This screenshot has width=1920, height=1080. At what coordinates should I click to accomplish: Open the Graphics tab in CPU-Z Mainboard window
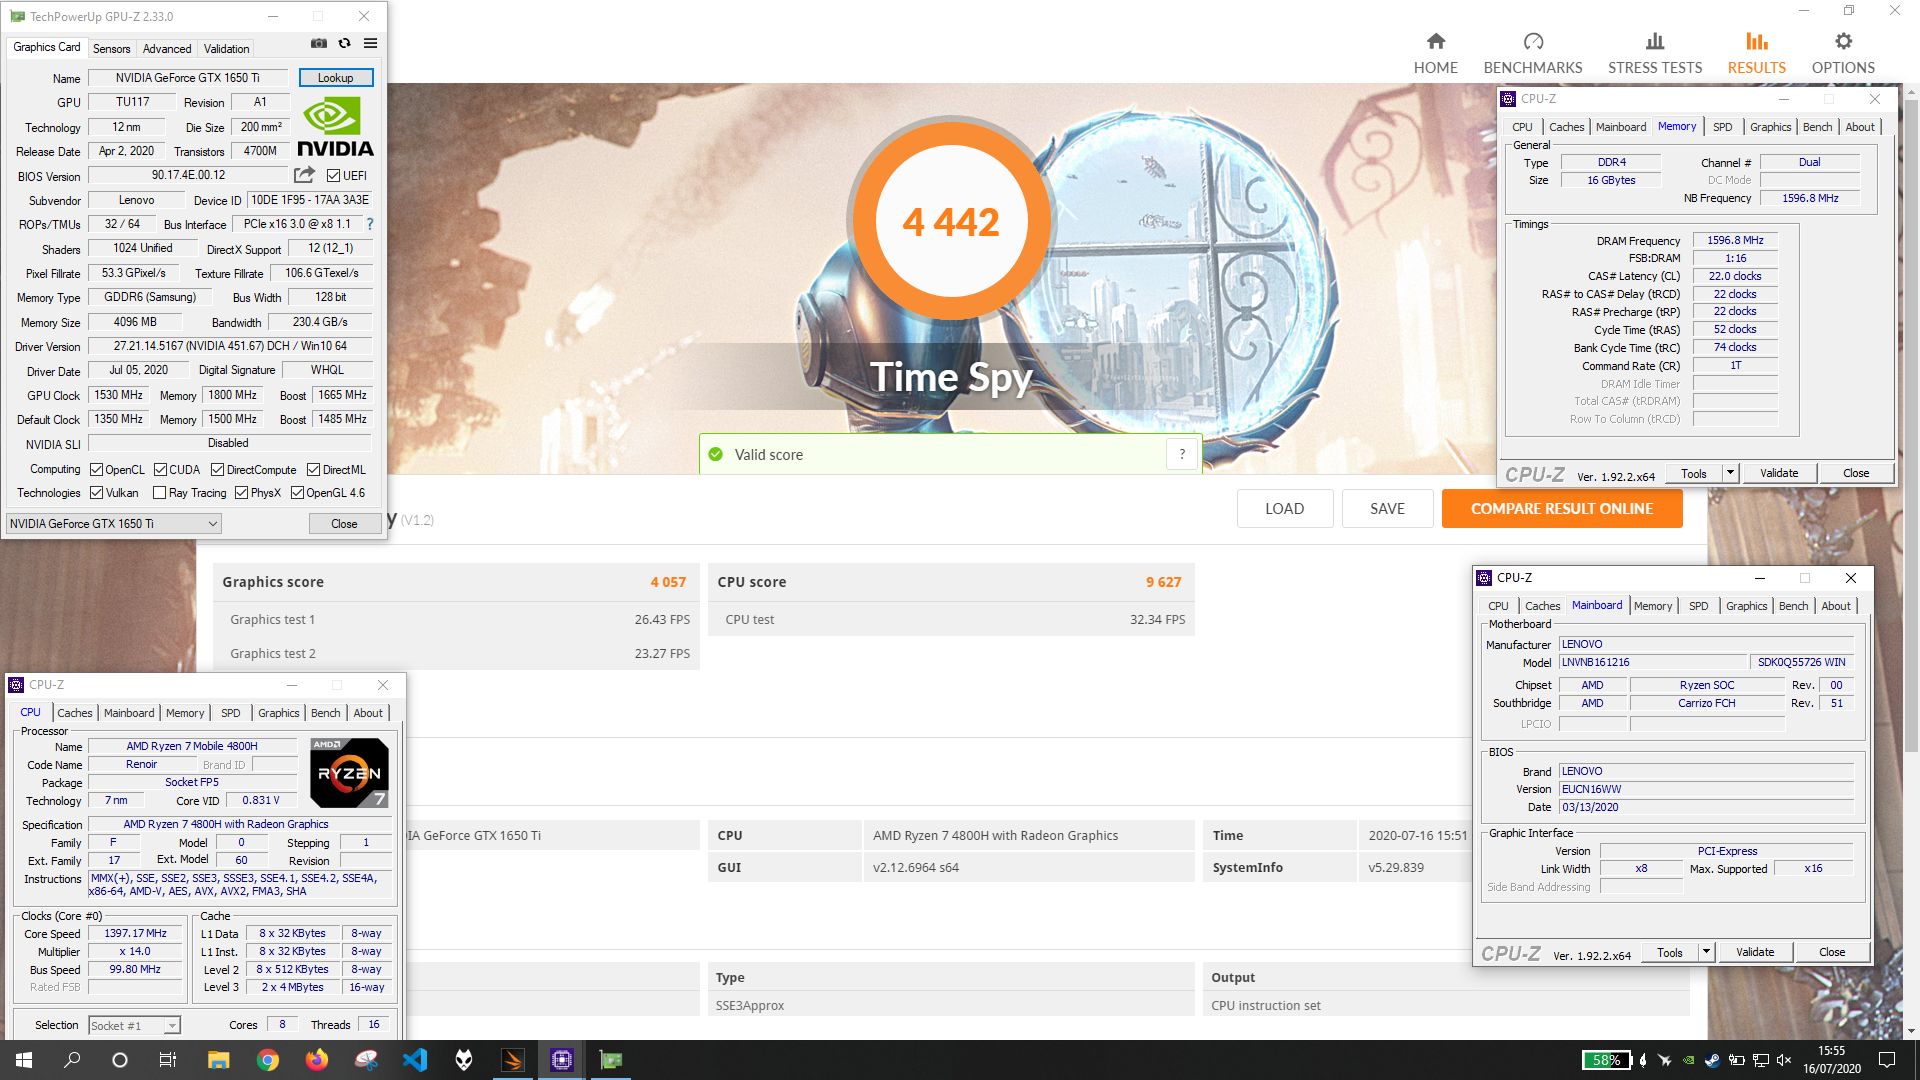pos(1746,606)
